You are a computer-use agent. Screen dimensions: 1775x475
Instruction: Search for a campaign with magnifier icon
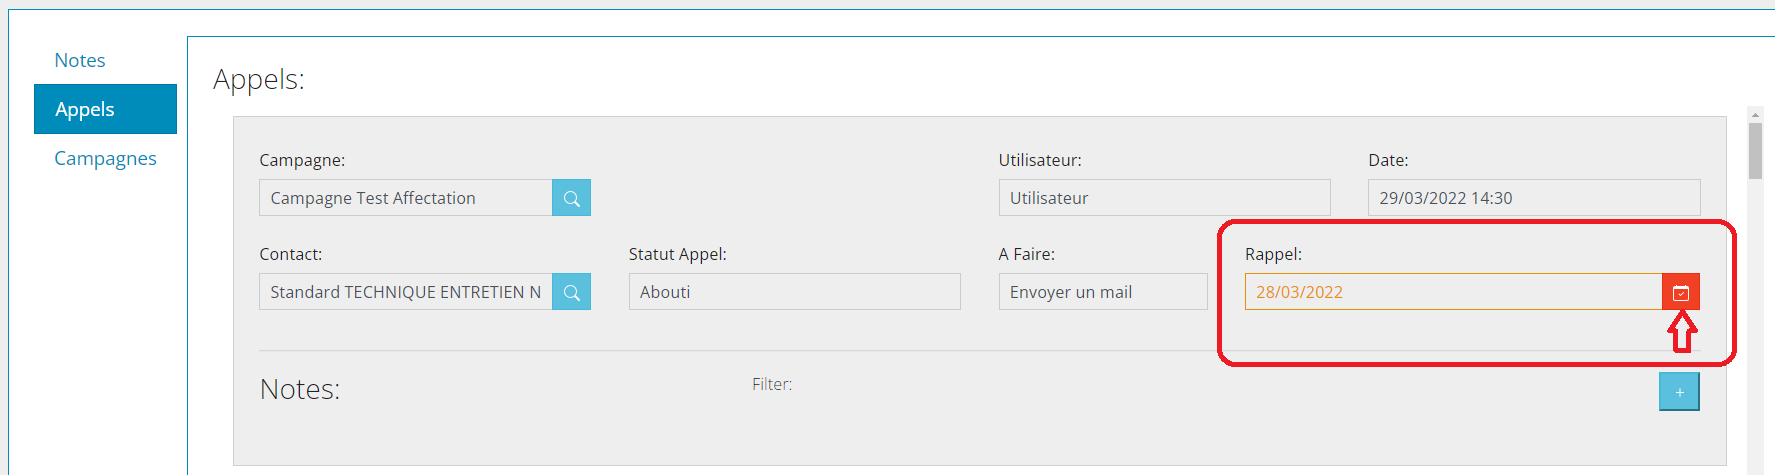[x=572, y=198]
